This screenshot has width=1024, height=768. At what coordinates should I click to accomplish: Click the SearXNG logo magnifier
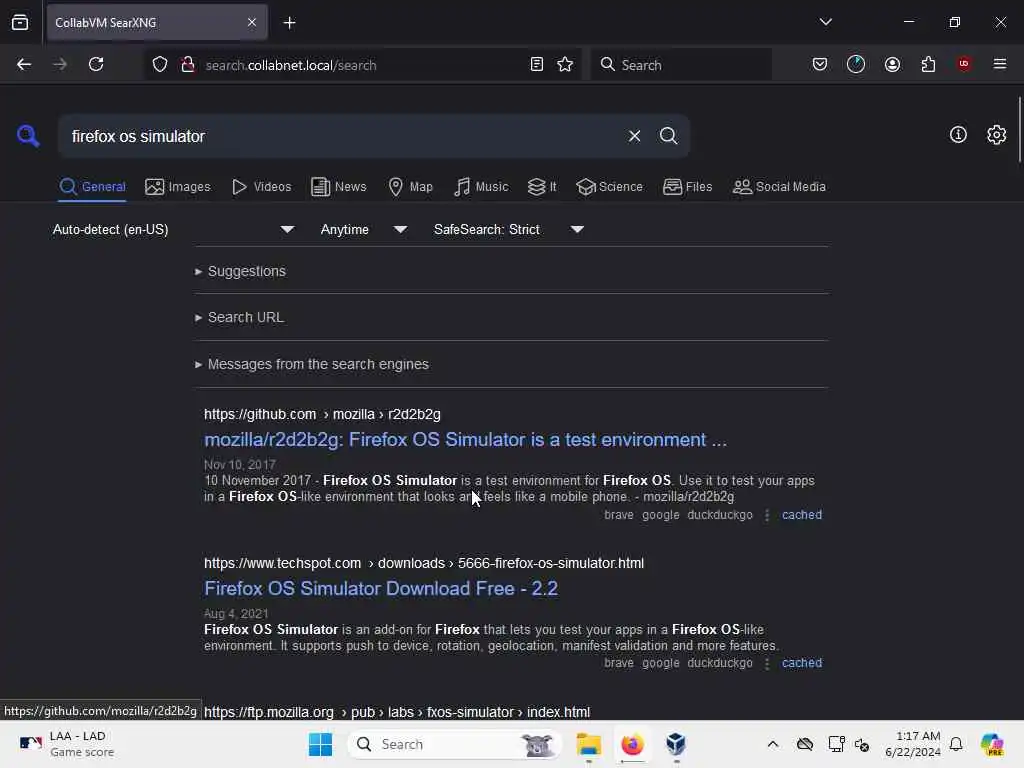tap(28, 136)
